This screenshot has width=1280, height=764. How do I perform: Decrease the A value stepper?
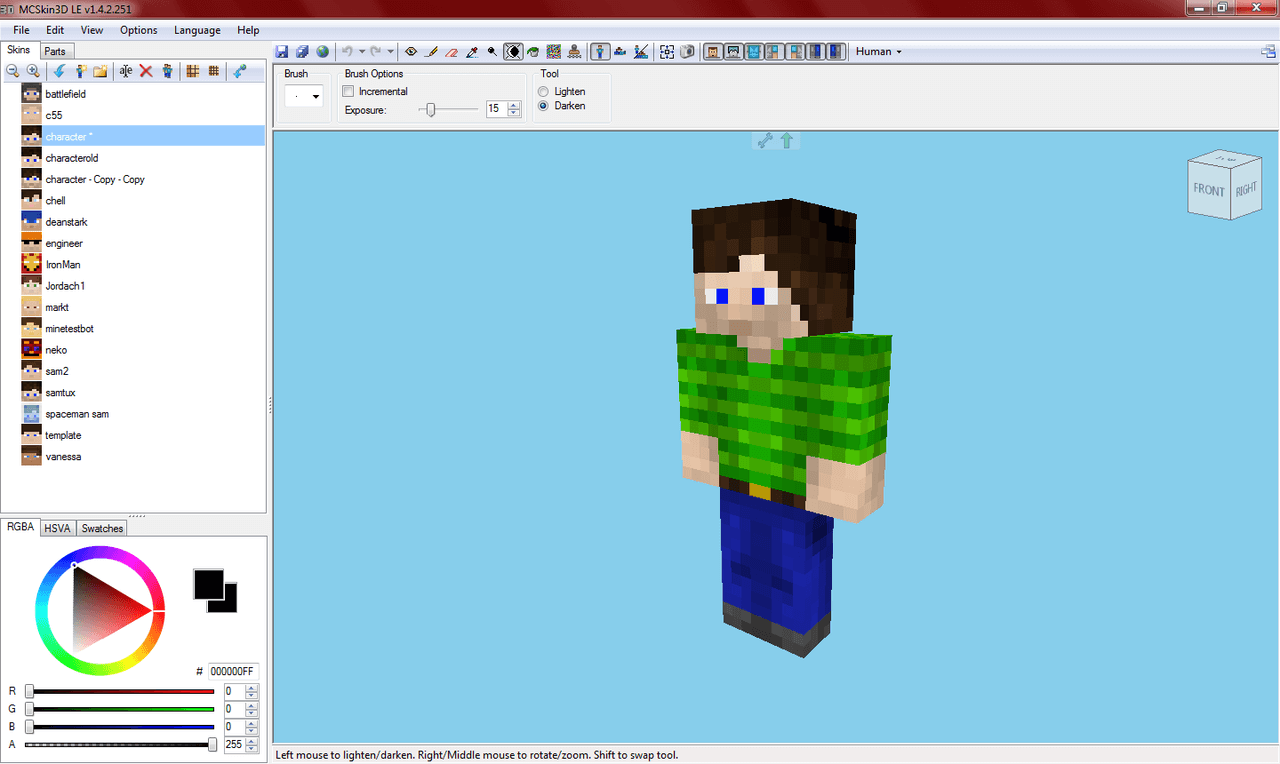(x=252, y=749)
